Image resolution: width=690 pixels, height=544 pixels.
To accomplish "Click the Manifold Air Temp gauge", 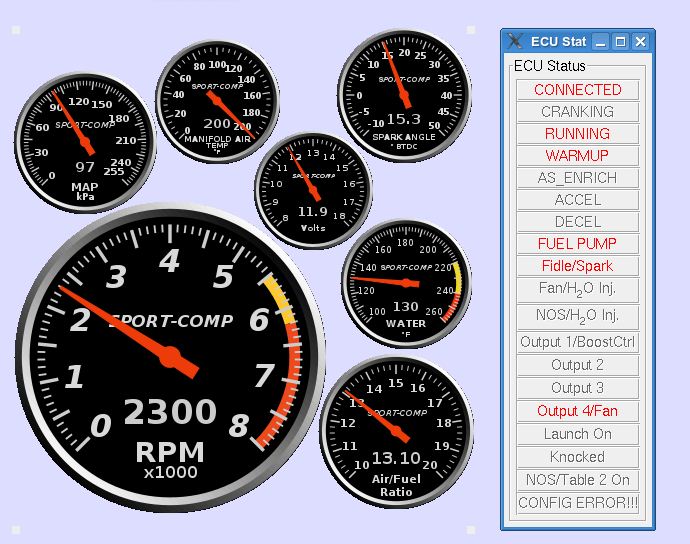I will [x=217, y=97].
